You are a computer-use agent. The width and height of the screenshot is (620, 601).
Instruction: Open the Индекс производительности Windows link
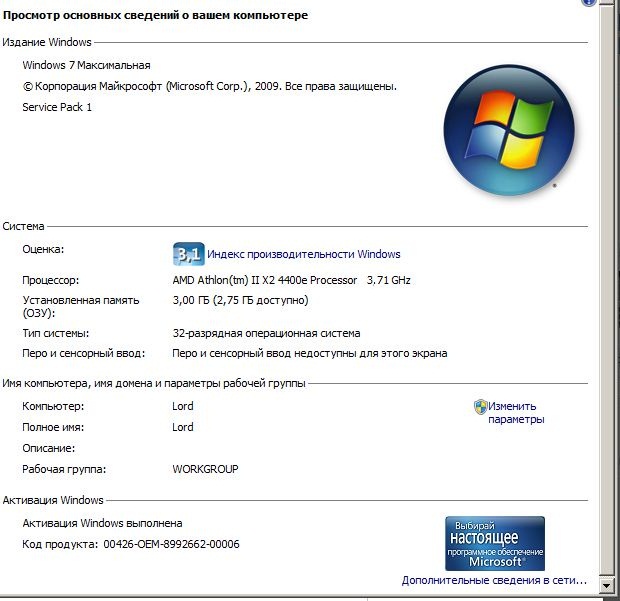coord(304,254)
